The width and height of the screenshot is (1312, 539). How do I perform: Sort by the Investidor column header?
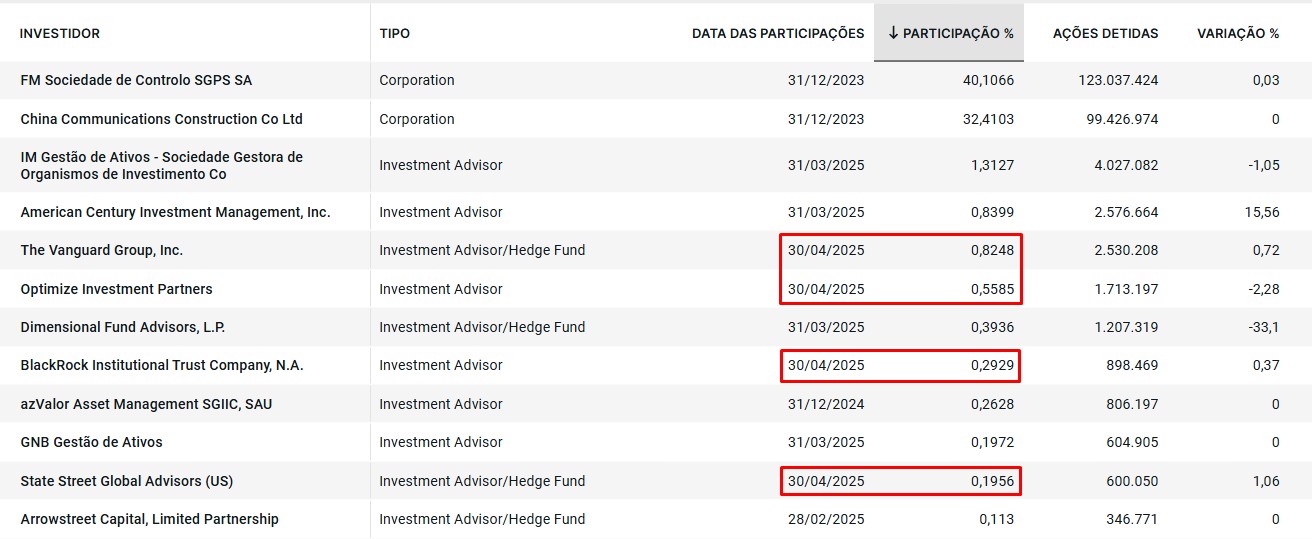click(60, 34)
